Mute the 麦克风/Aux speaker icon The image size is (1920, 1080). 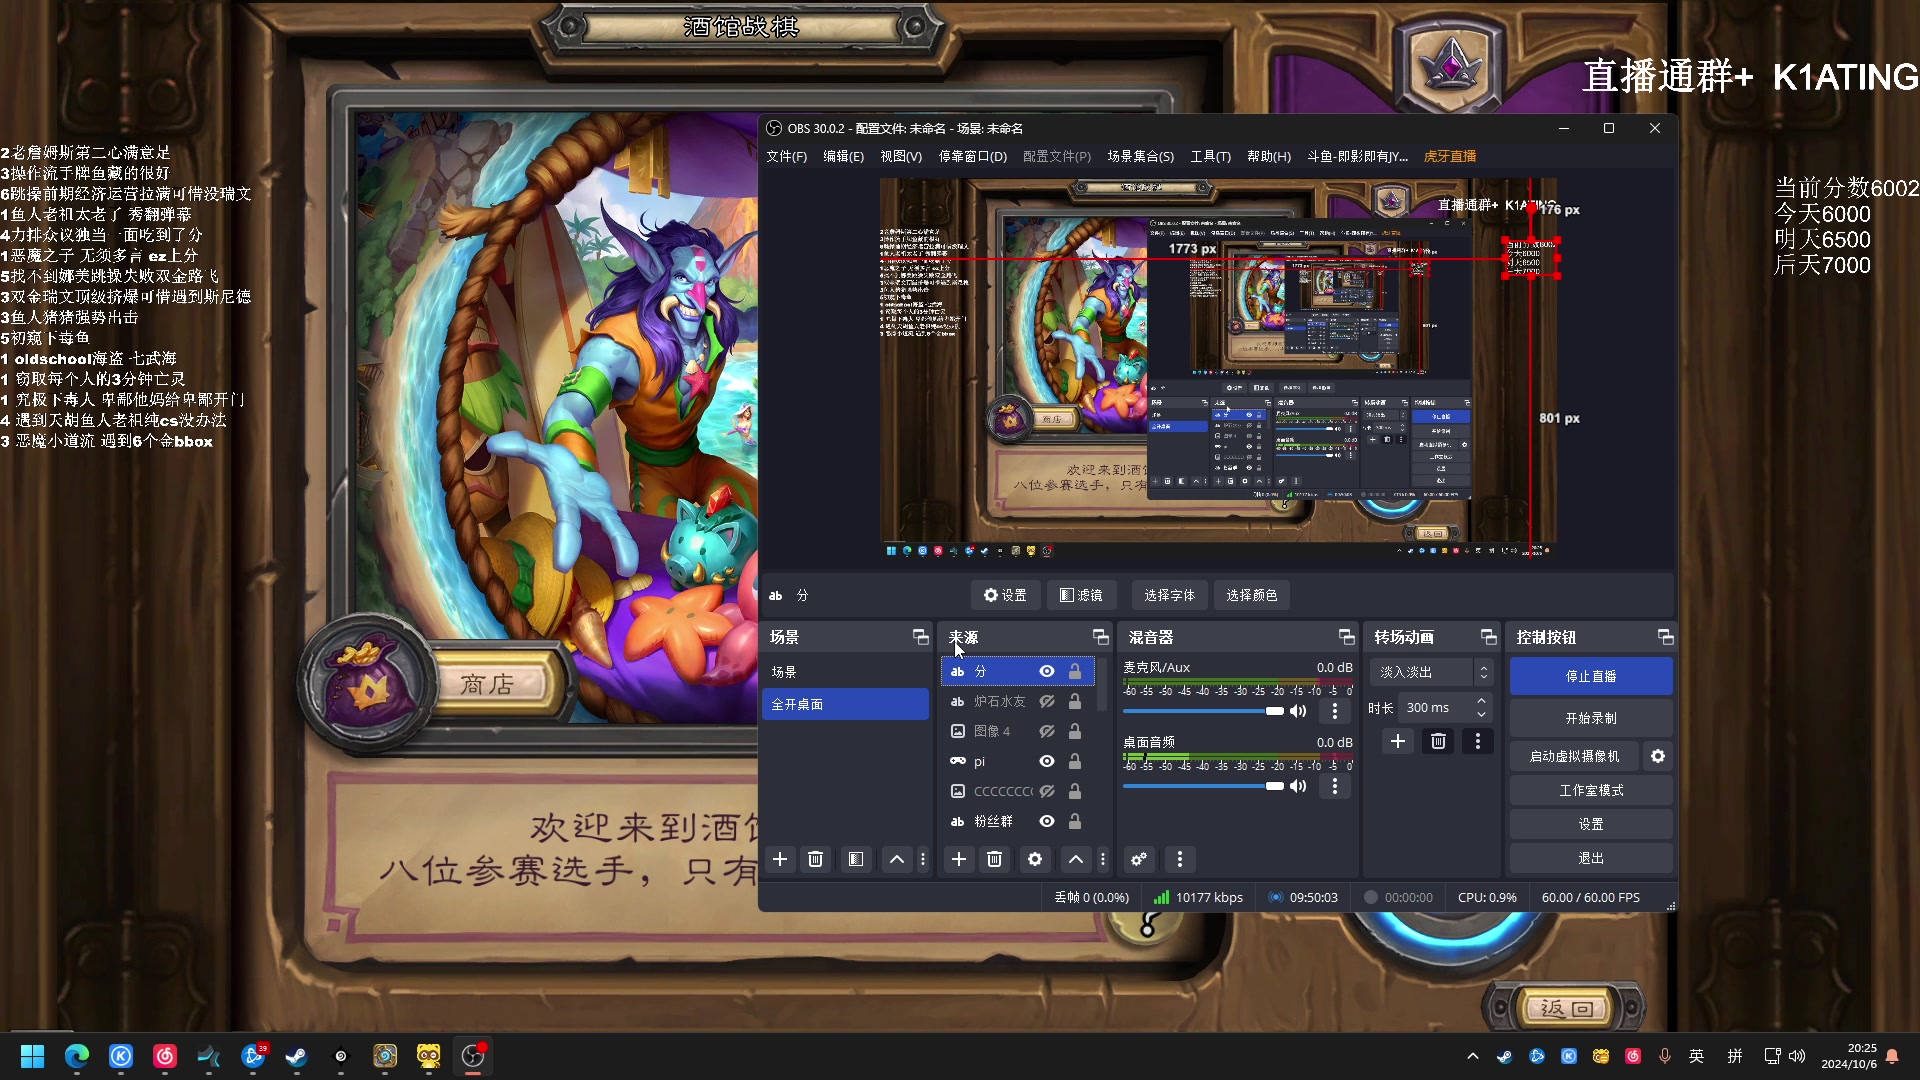pyautogui.click(x=1298, y=711)
